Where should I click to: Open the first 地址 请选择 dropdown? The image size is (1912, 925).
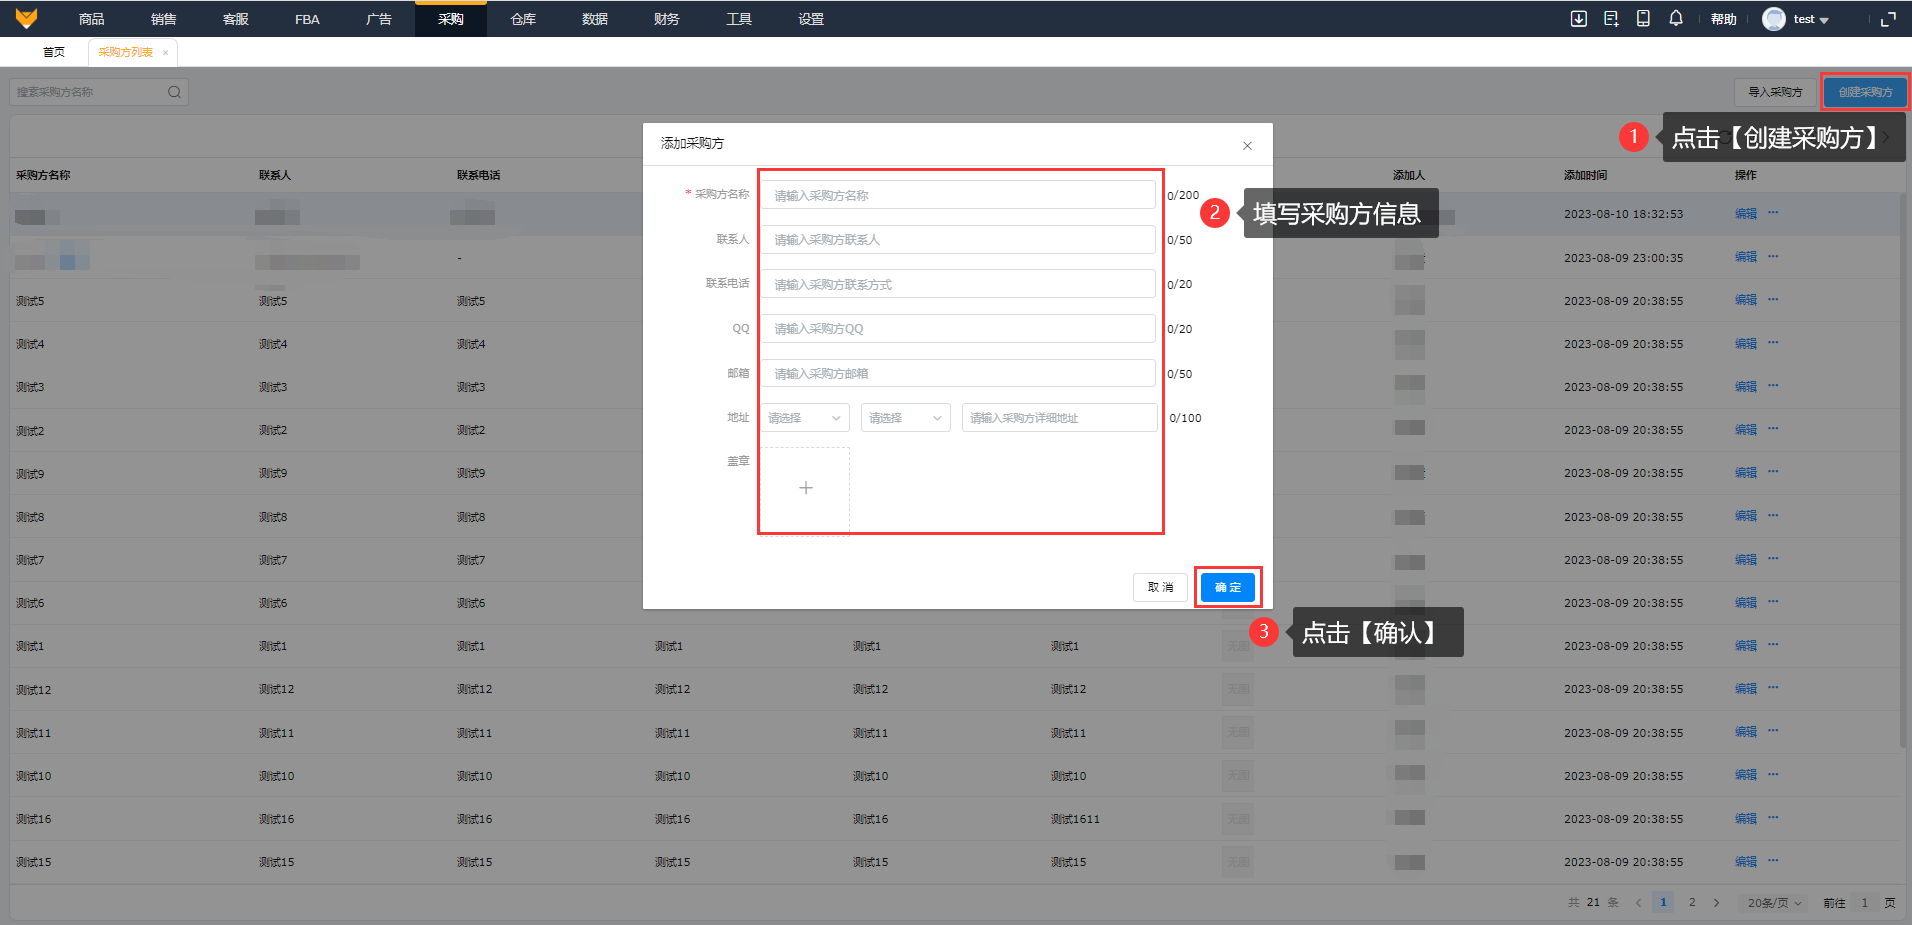tap(804, 418)
